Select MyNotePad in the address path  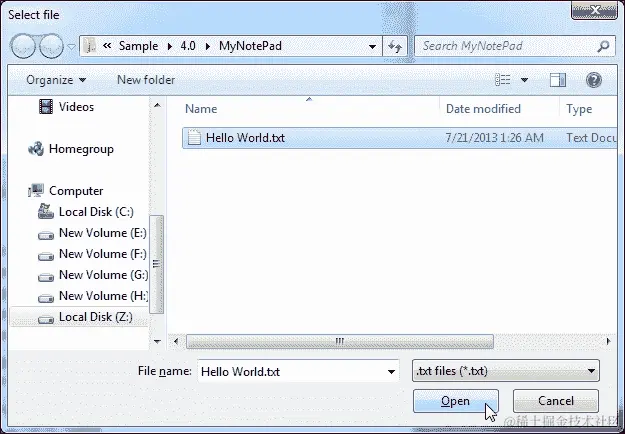pyautogui.click(x=250, y=46)
